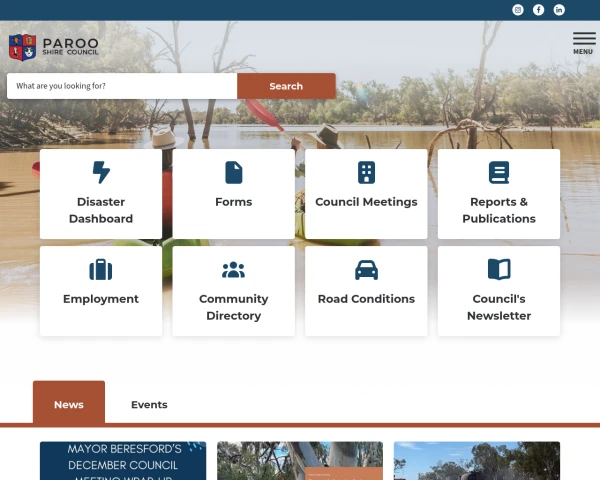Click the Reports & Publications book icon
Screen dimensions: 600x480
coord(499,173)
